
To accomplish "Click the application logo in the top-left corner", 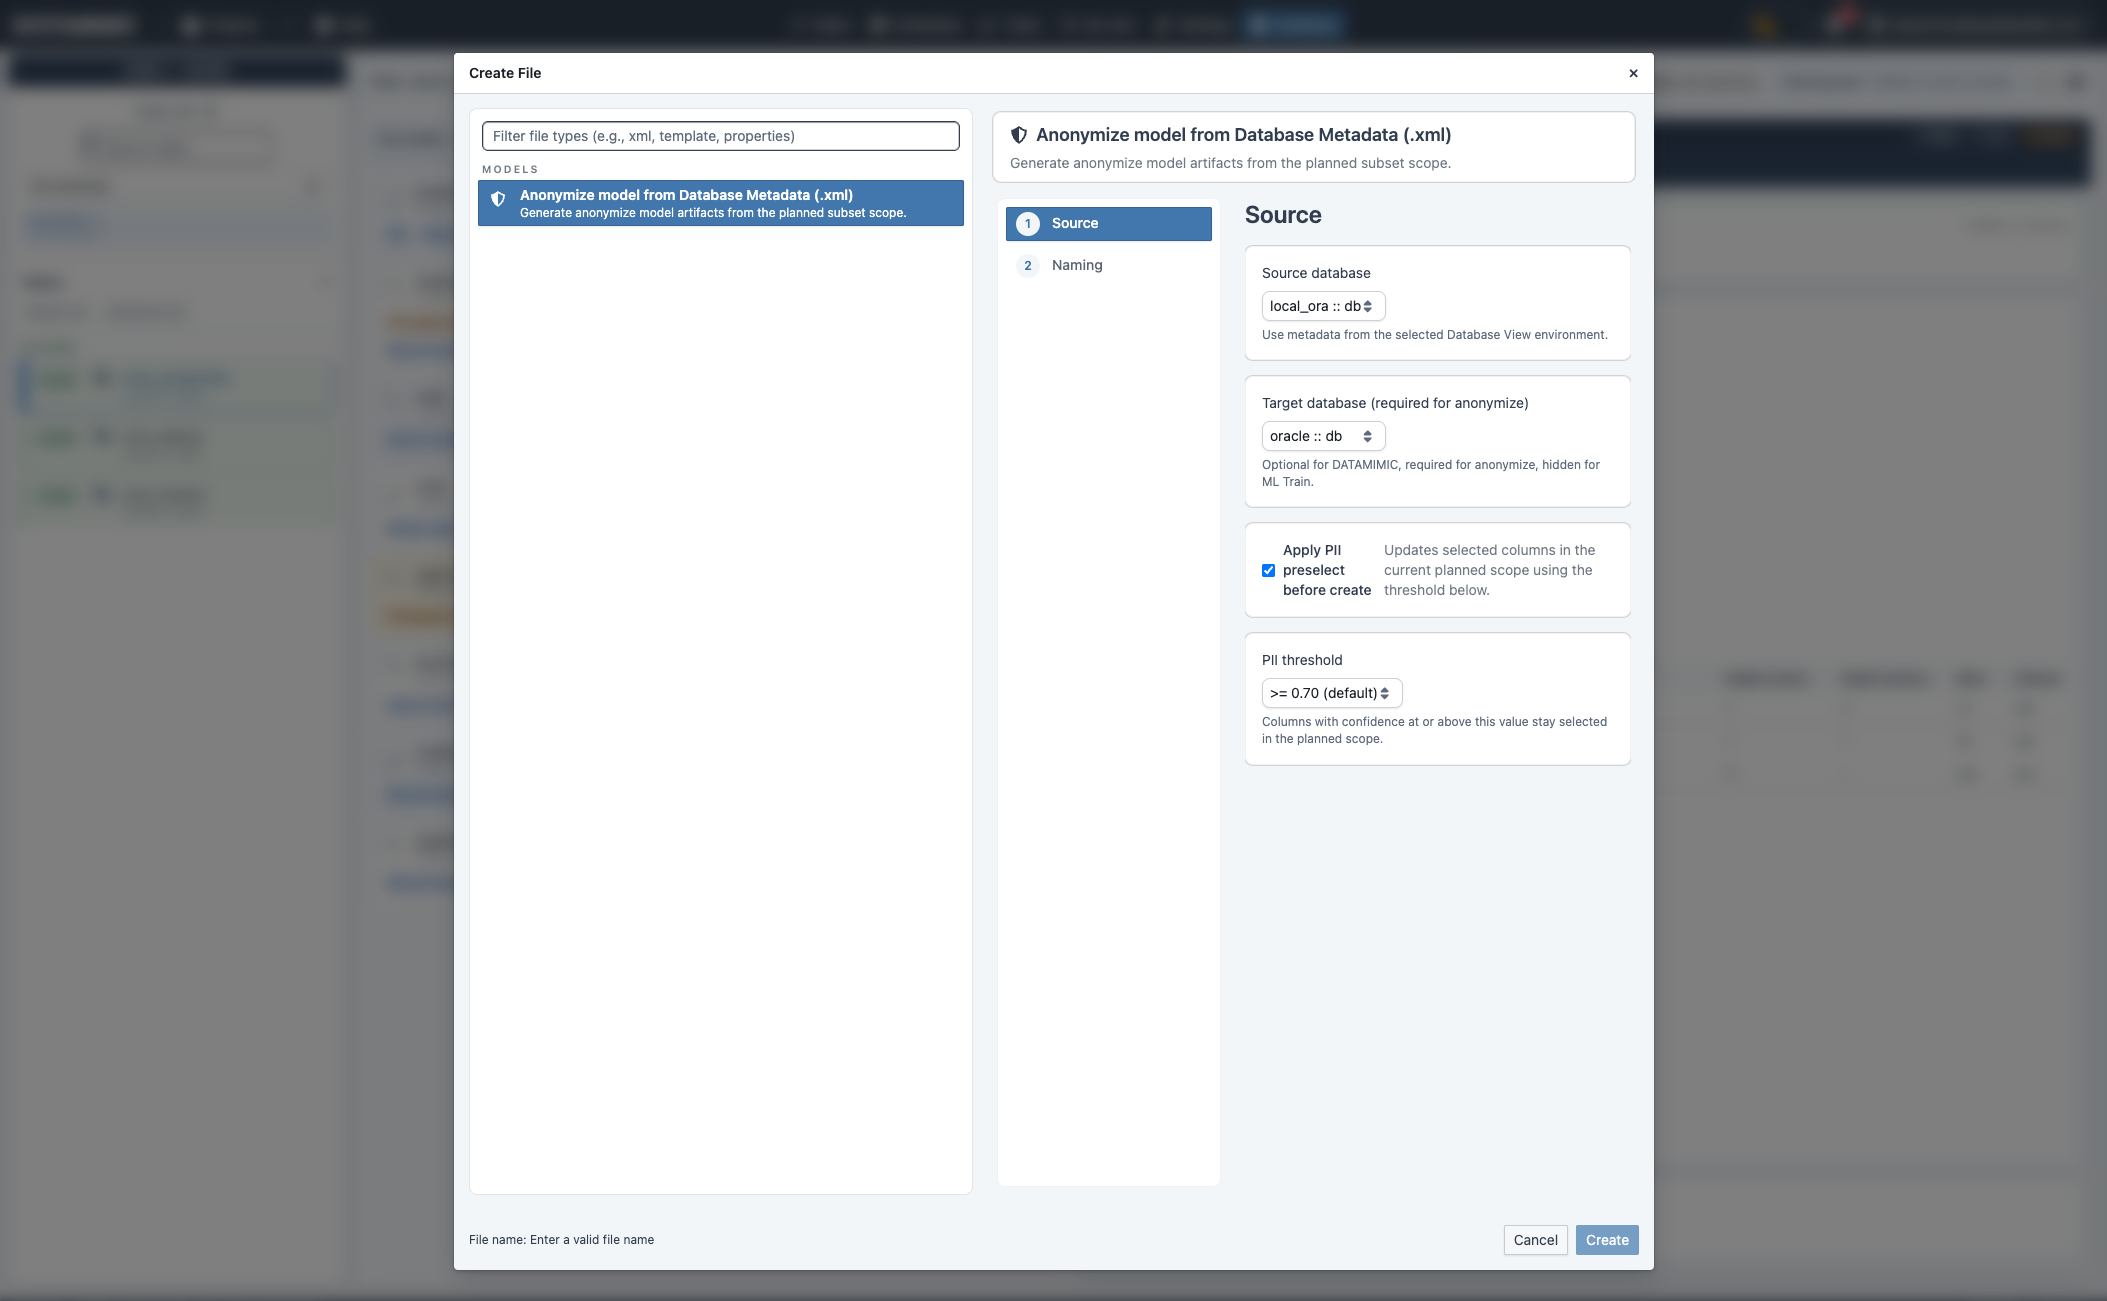I will 75,24.
